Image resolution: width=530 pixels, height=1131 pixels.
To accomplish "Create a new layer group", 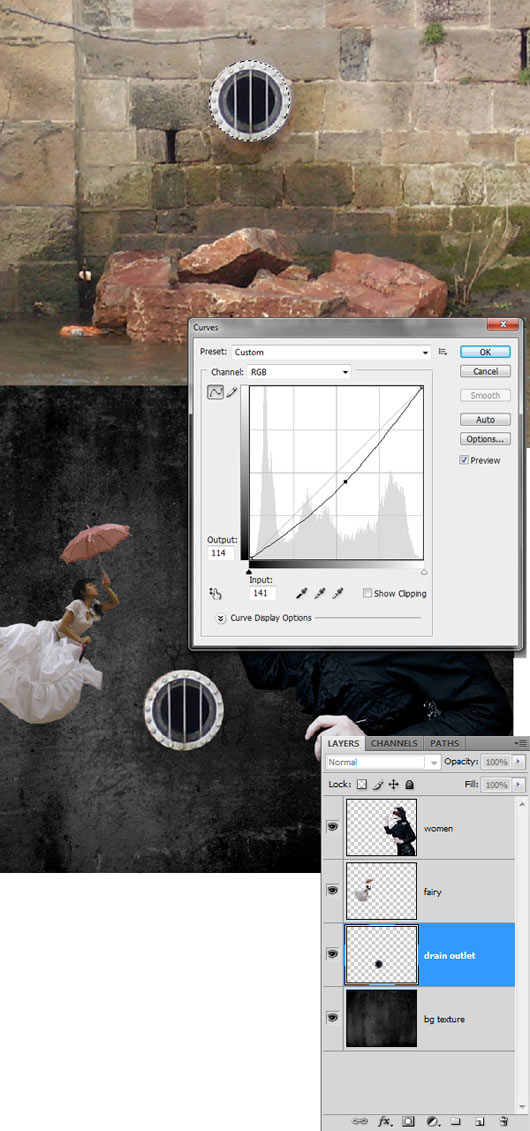I will pyautogui.click(x=456, y=1122).
